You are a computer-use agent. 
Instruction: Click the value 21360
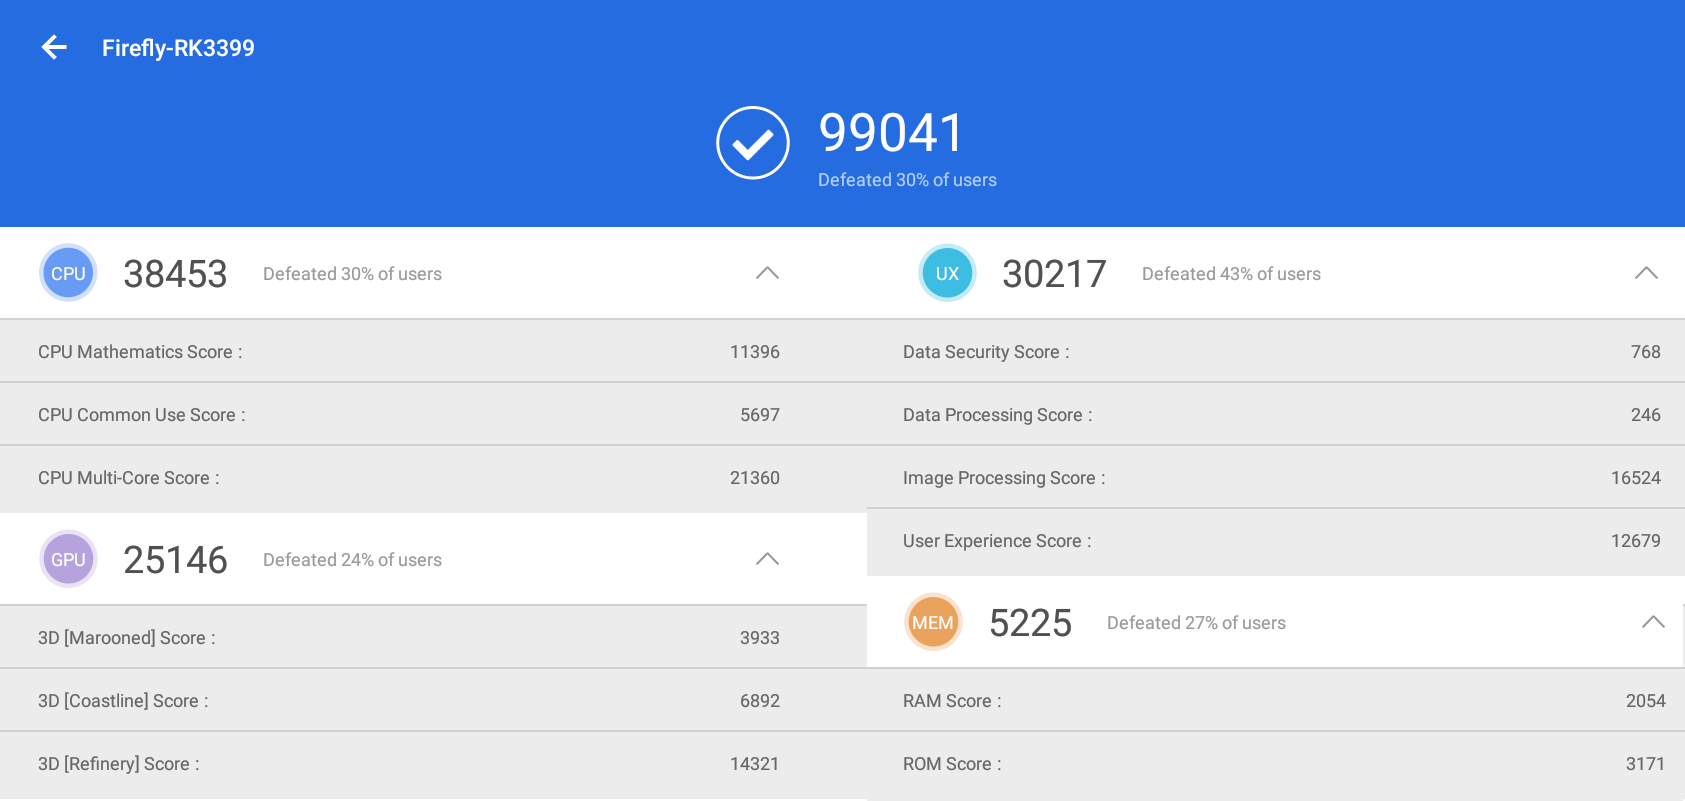pyautogui.click(x=754, y=478)
